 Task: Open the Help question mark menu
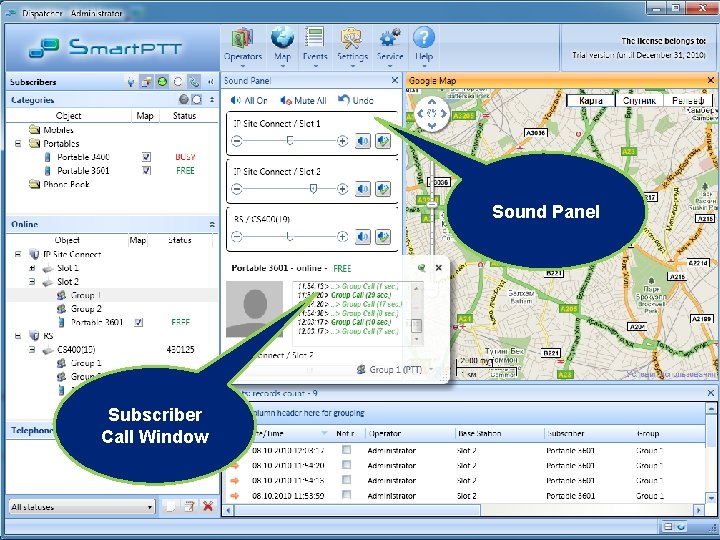tap(423, 45)
